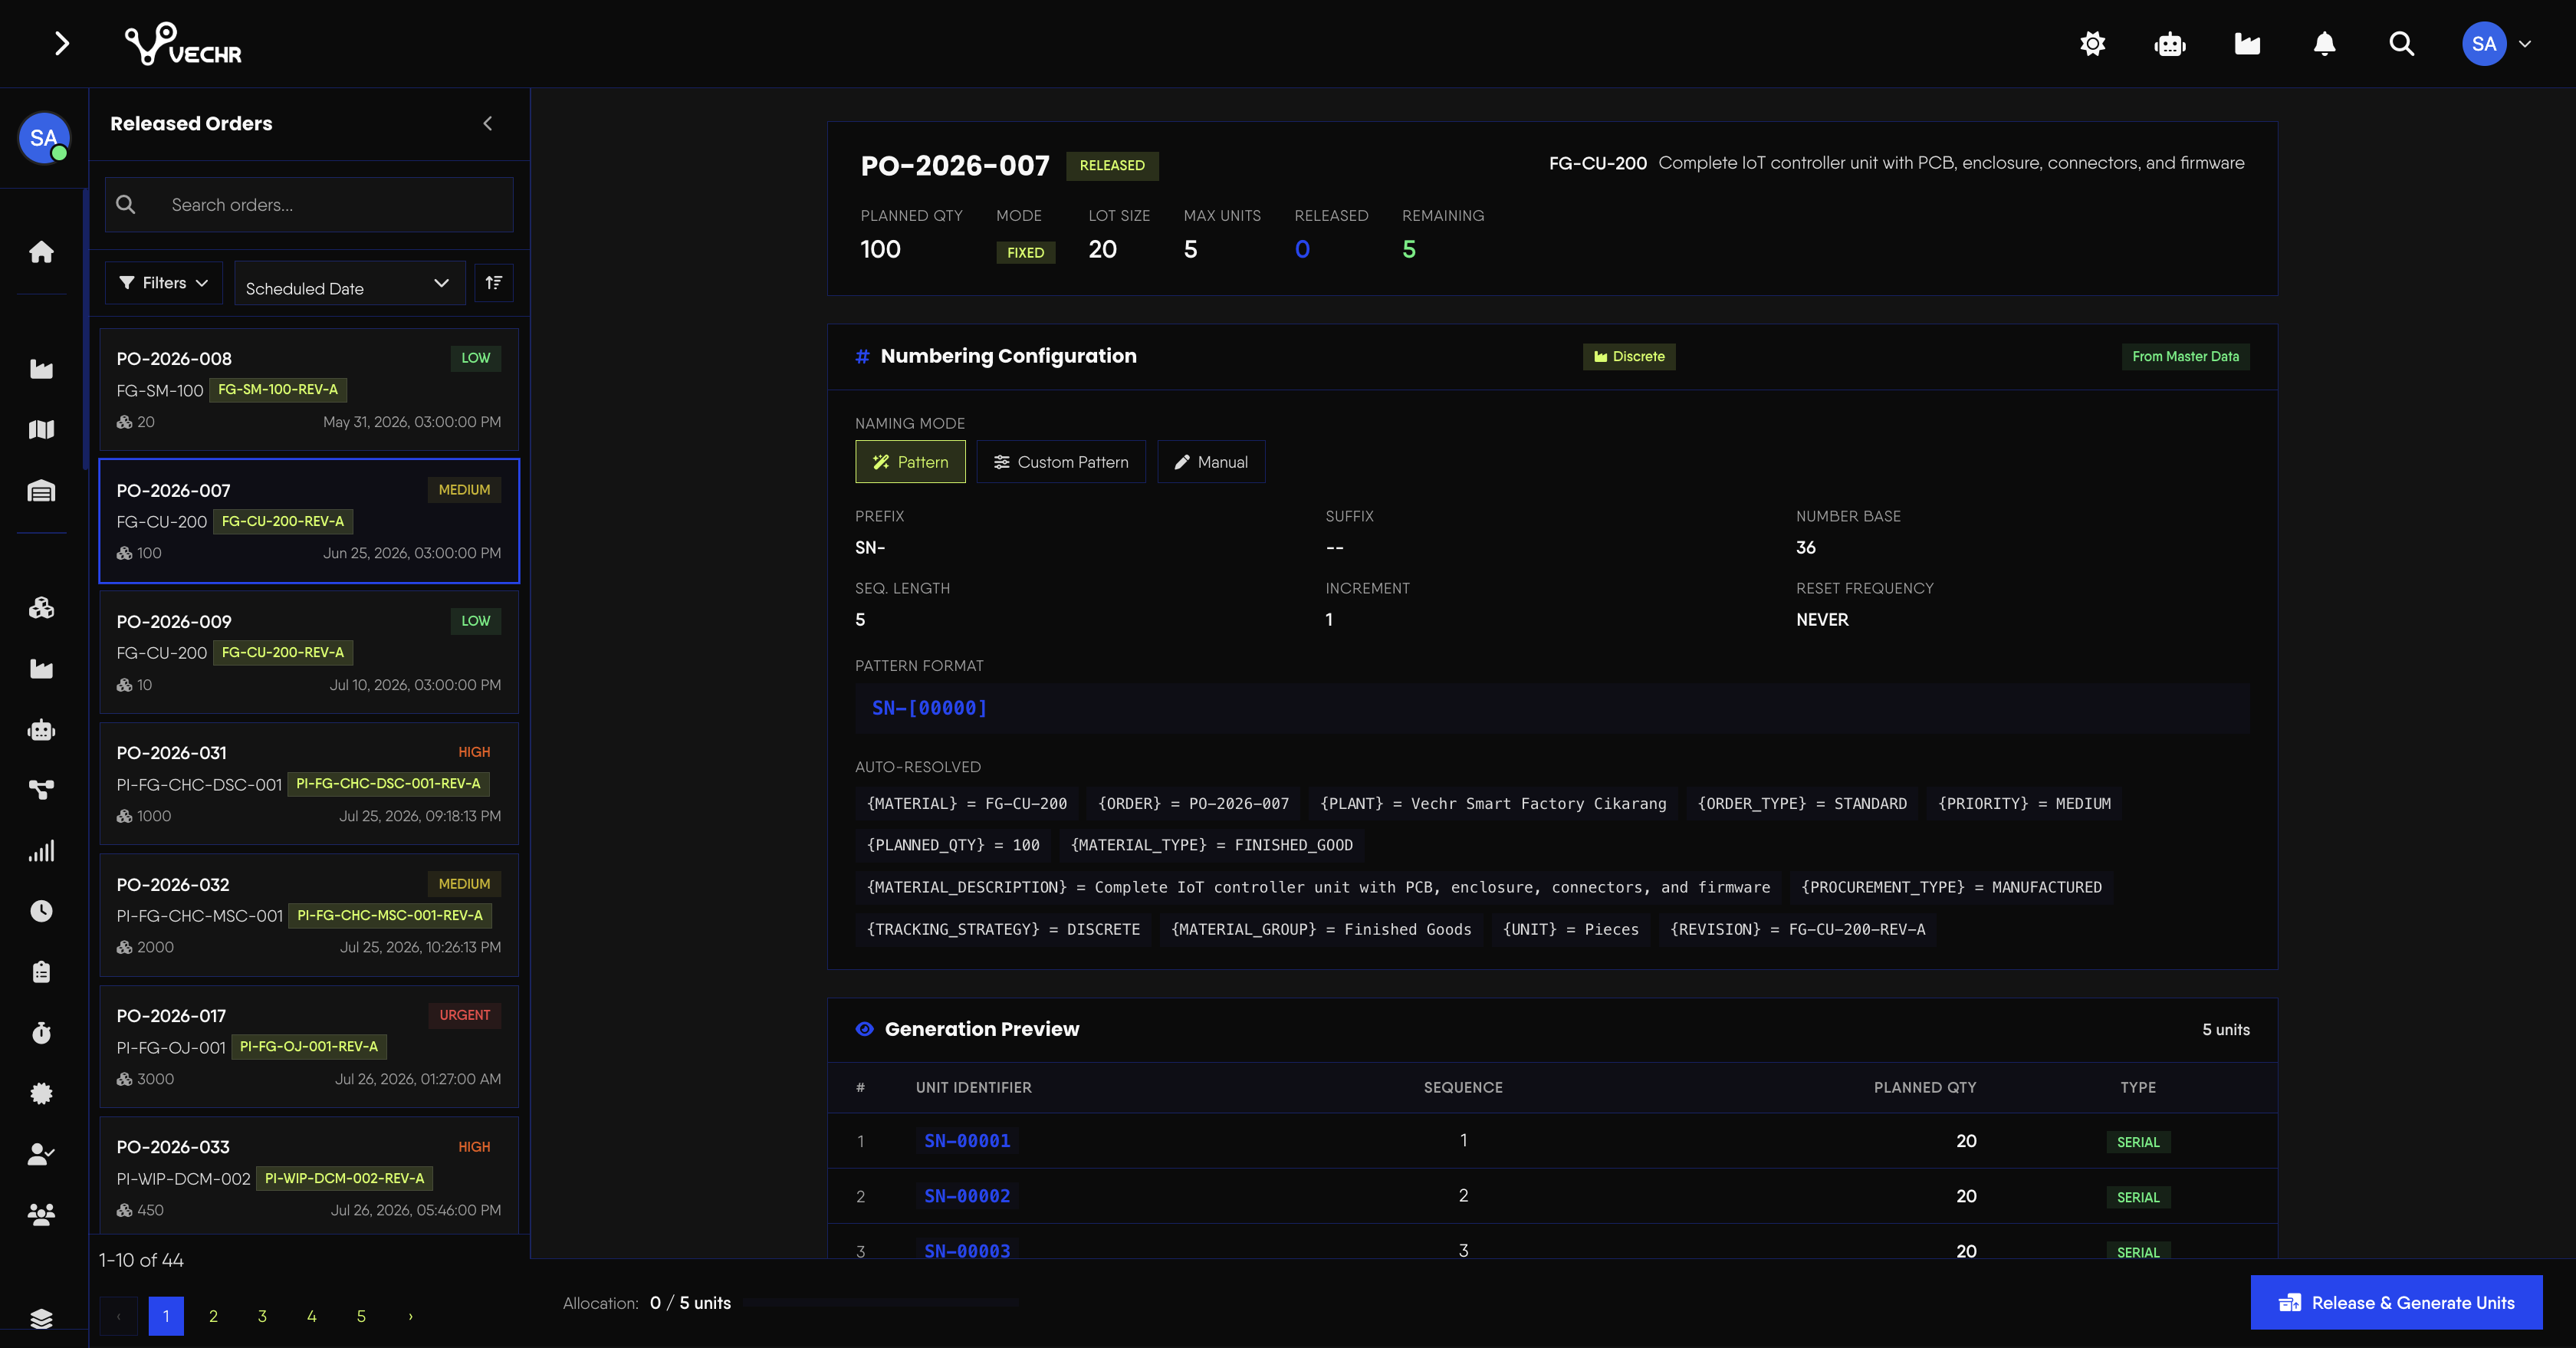Viewport: 2576px width, 1348px height.
Task: Go to pagination page 5
Action: [361, 1316]
